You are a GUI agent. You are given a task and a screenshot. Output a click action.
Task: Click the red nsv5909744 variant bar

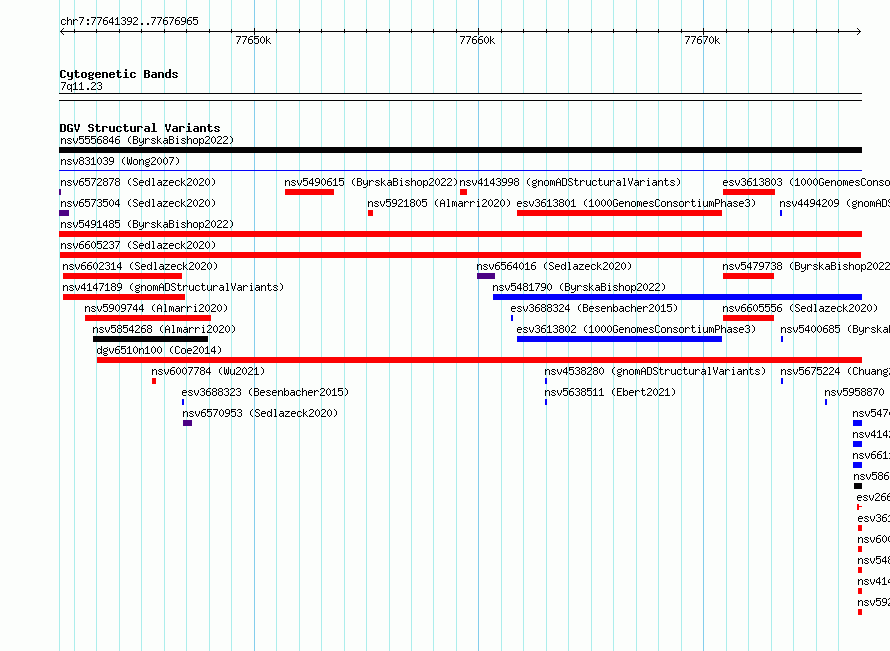(x=148, y=318)
